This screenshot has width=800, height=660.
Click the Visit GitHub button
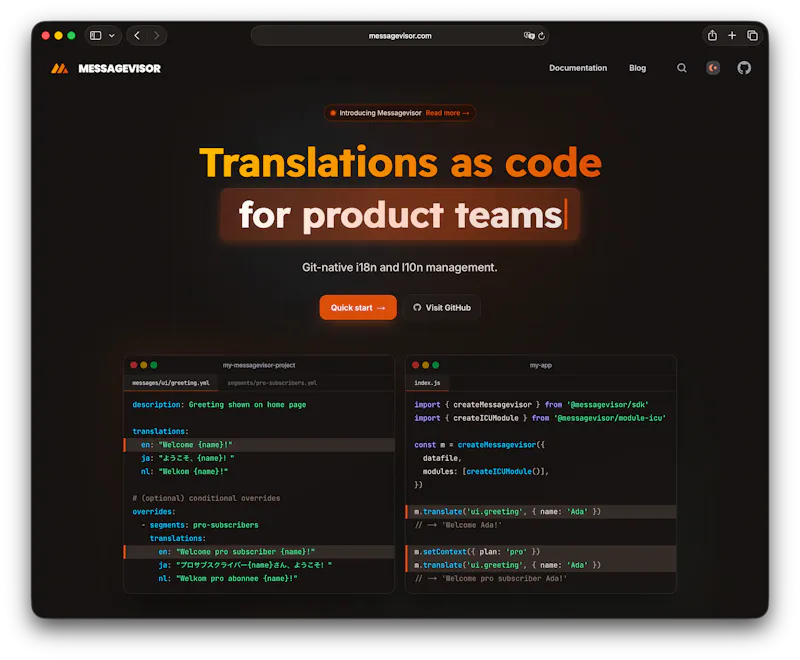click(442, 308)
